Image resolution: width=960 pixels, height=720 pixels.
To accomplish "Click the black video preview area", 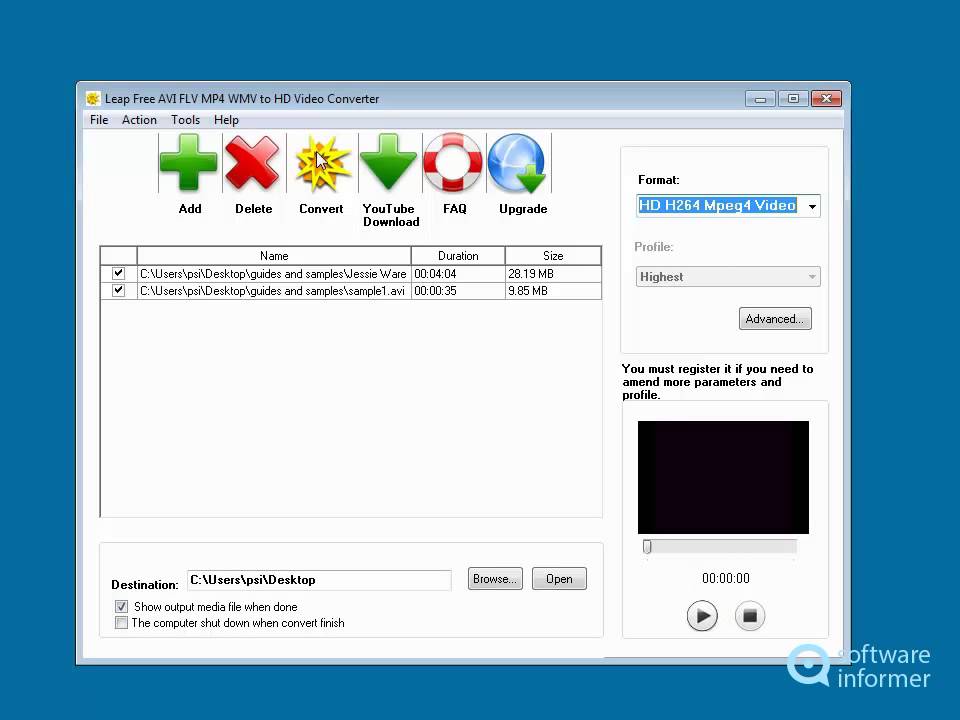I will (723, 477).
